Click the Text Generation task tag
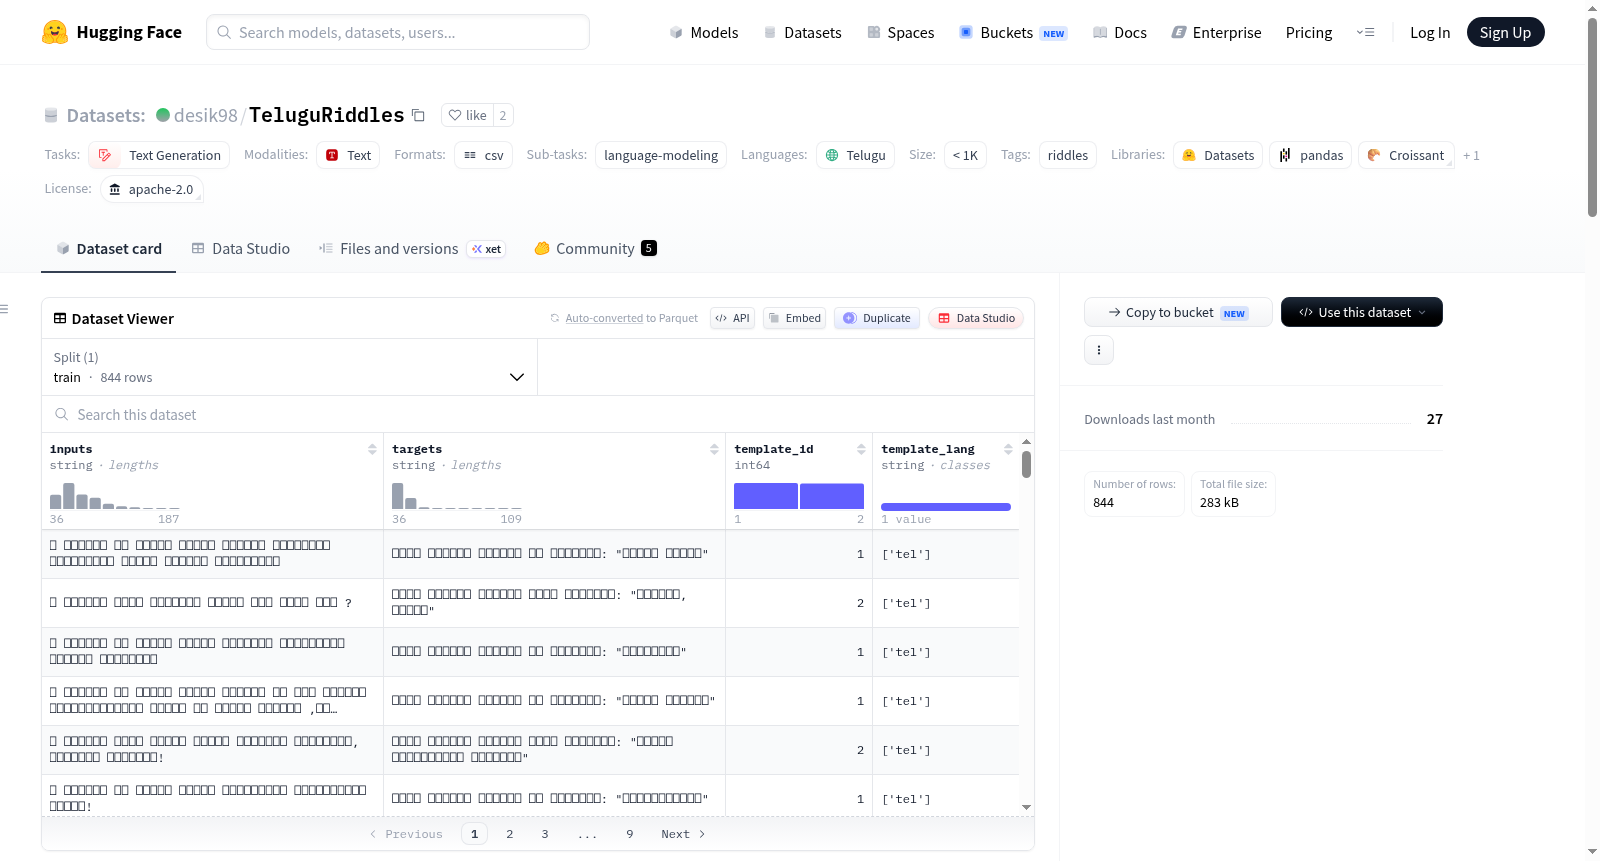The width and height of the screenshot is (1600, 861). tap(159, 155)
